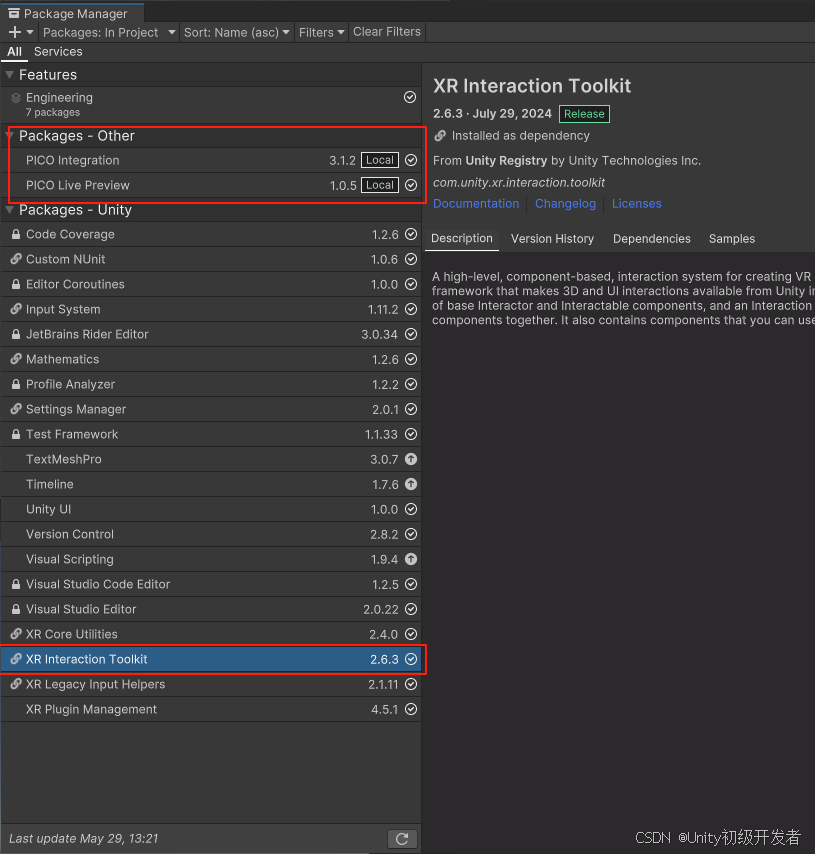Select the Unity UI package
This screenshot has width=815, height=854.
[x=211, y=509]
